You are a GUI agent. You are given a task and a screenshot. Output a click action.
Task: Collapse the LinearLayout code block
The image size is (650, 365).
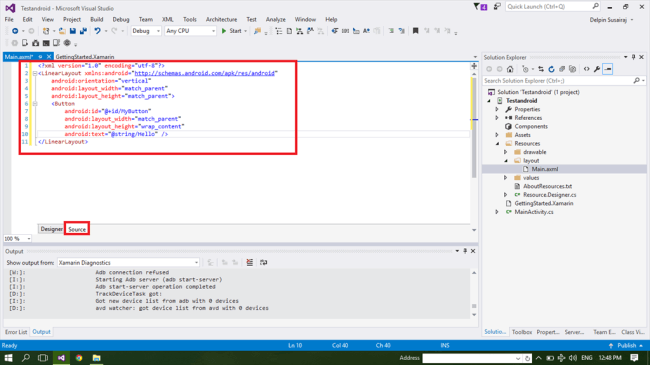[35, 73]
